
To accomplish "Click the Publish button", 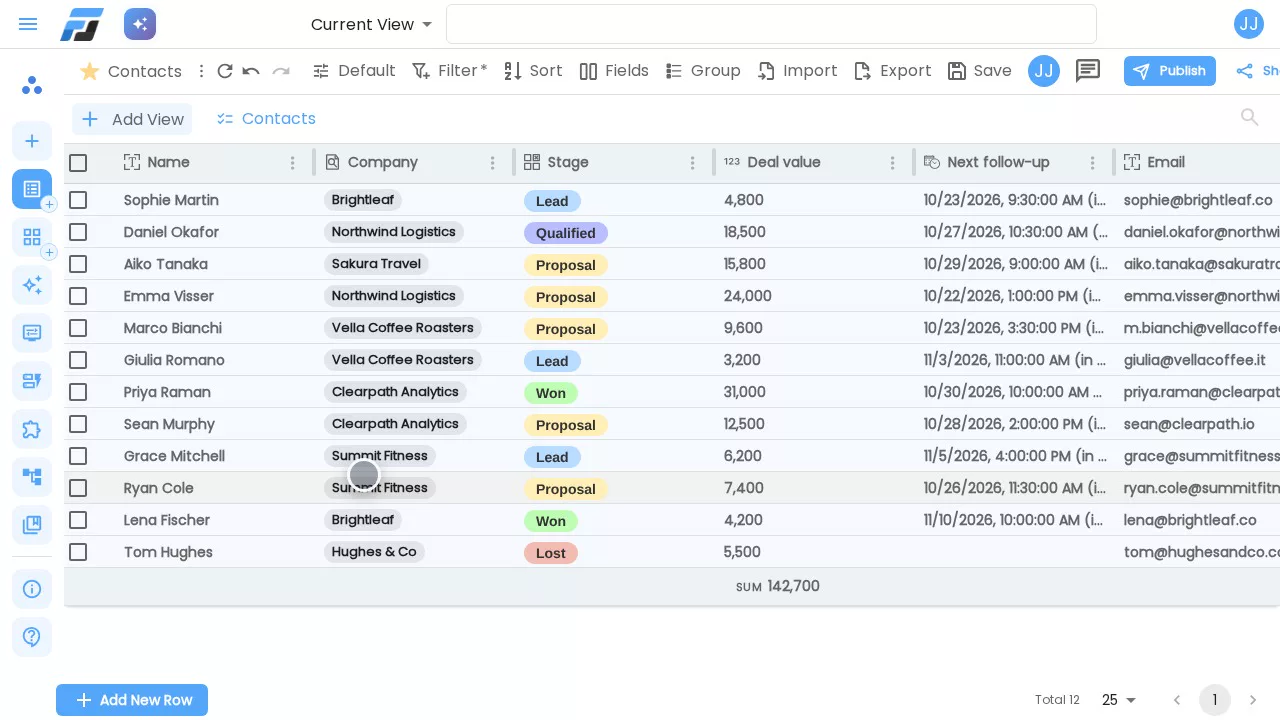I will (1170, 71).
